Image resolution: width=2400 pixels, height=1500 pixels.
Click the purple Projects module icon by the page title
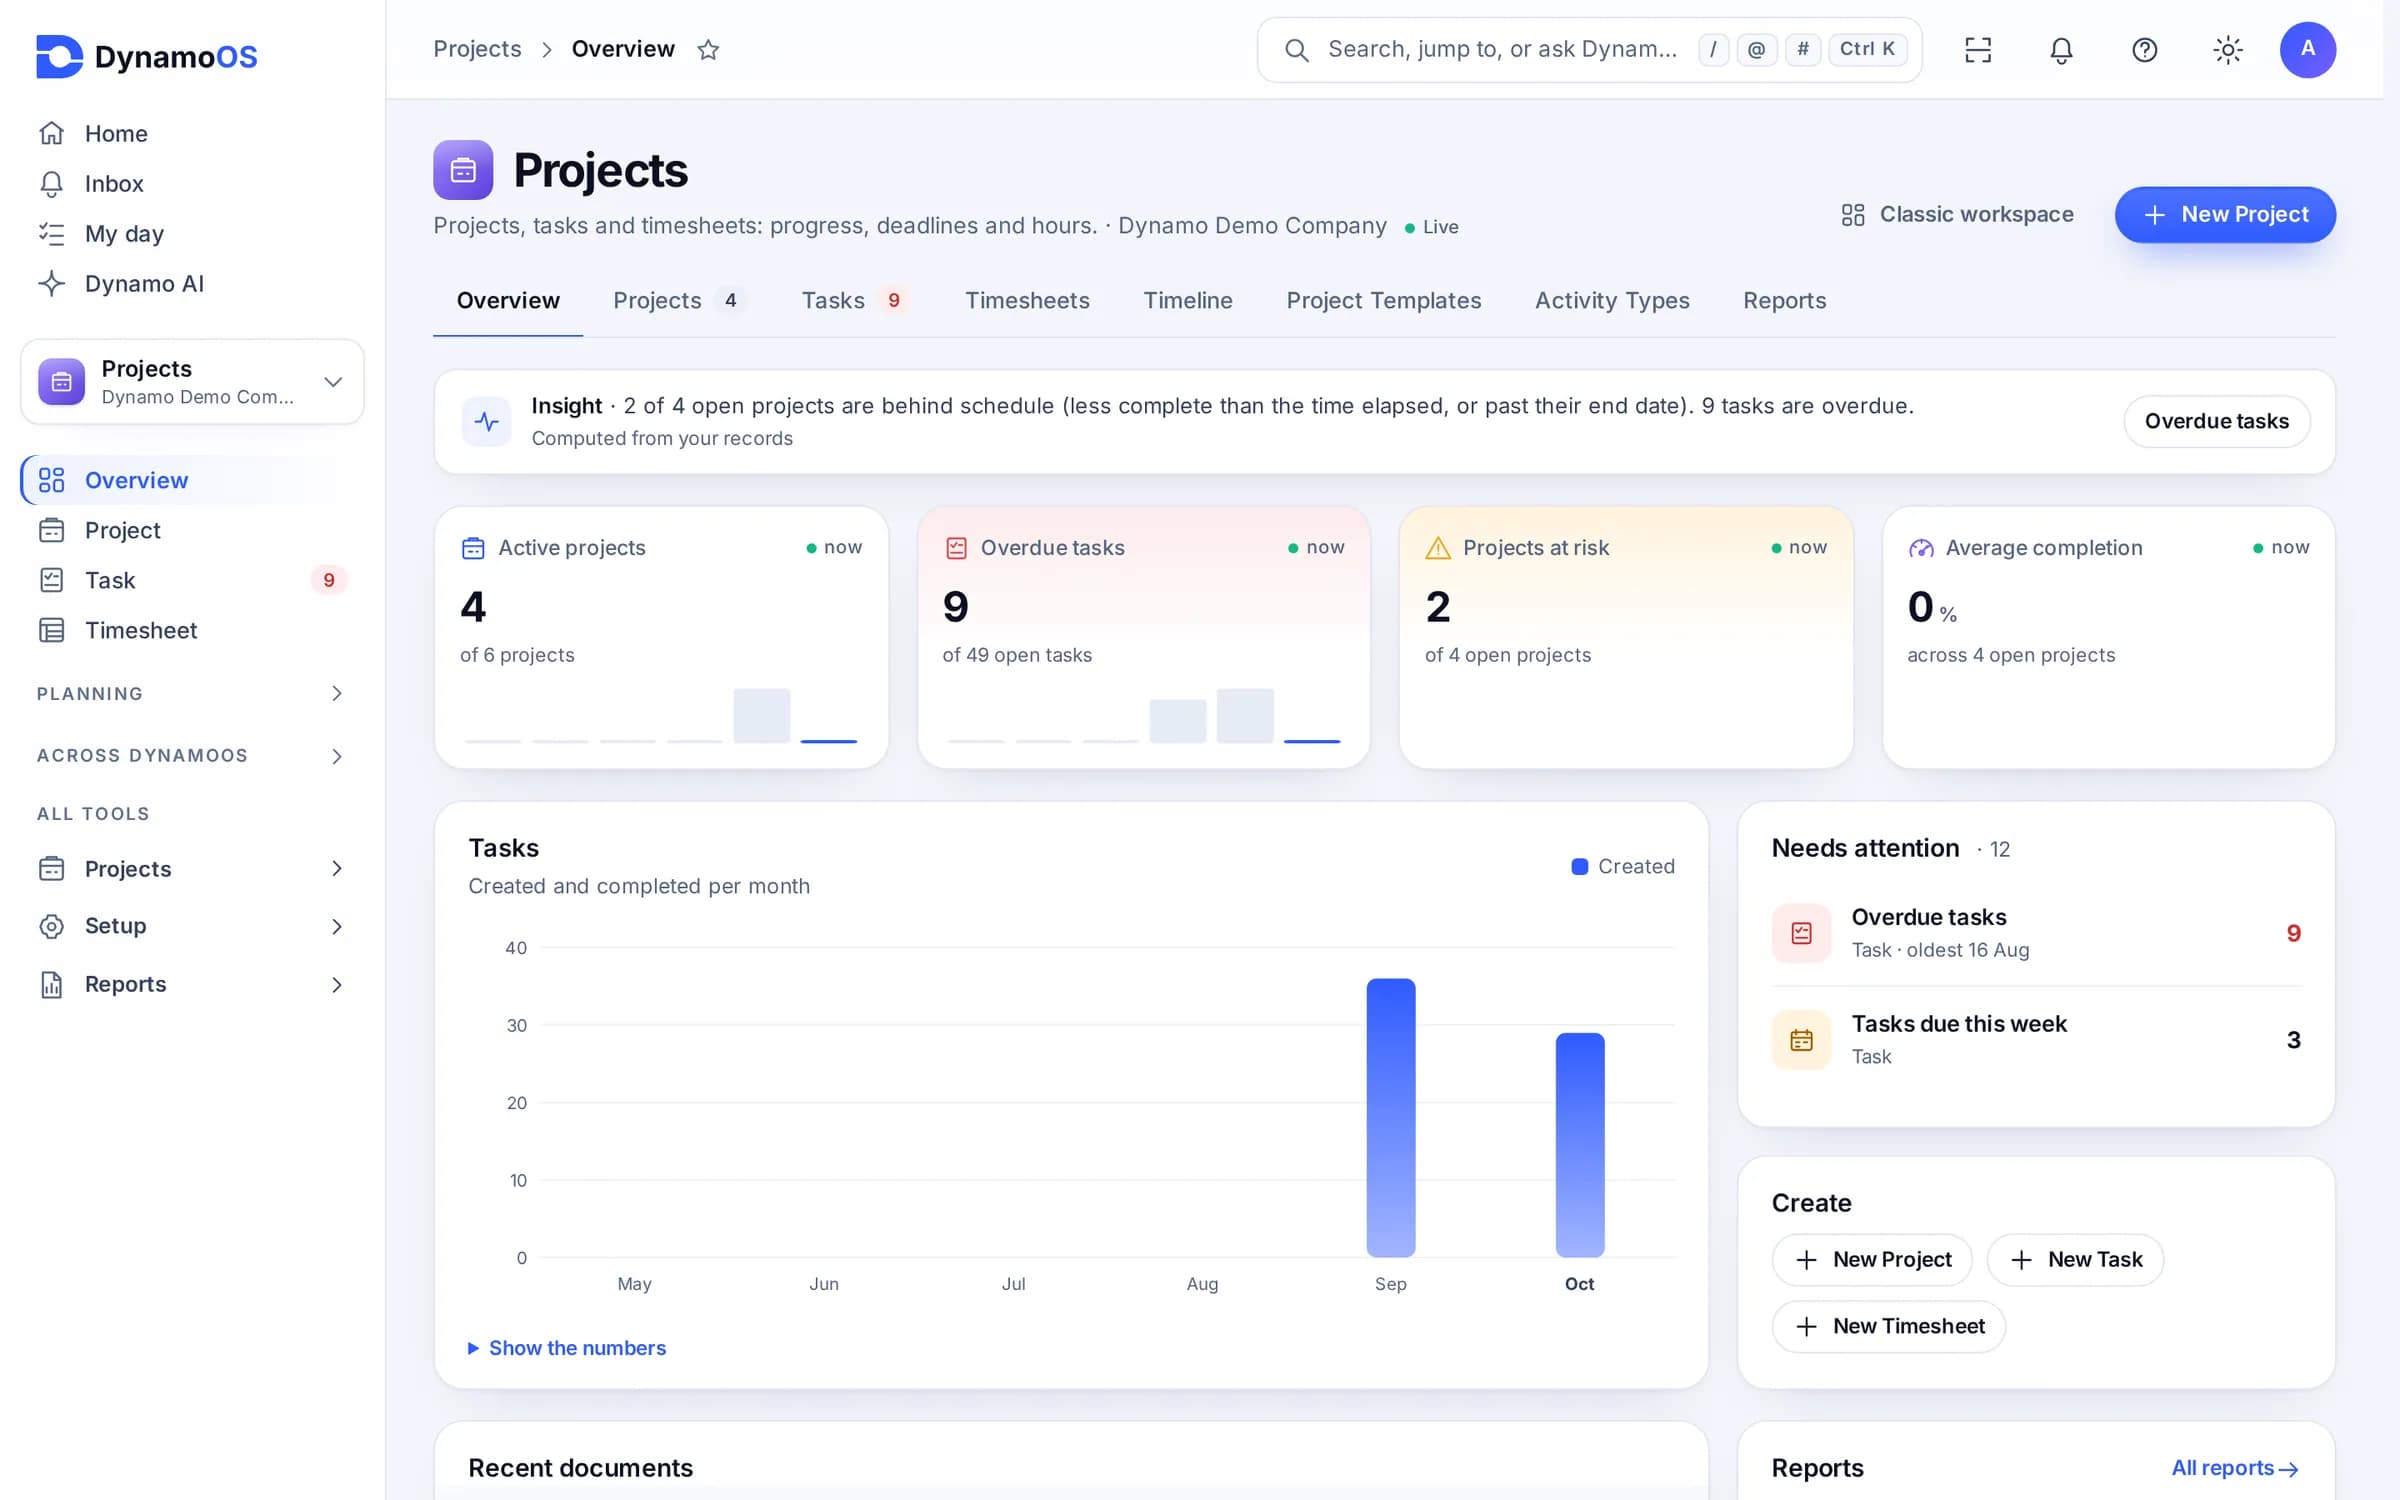463,170
